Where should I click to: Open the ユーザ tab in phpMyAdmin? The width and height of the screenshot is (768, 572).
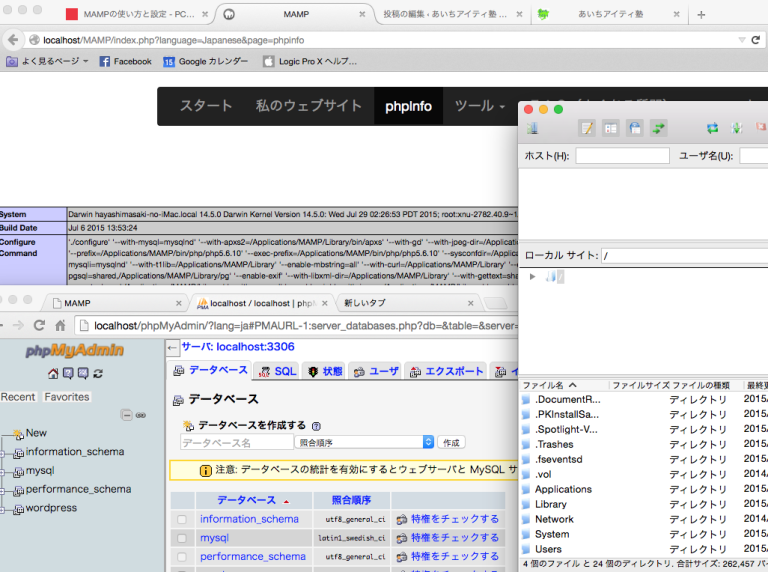[376, 371]
